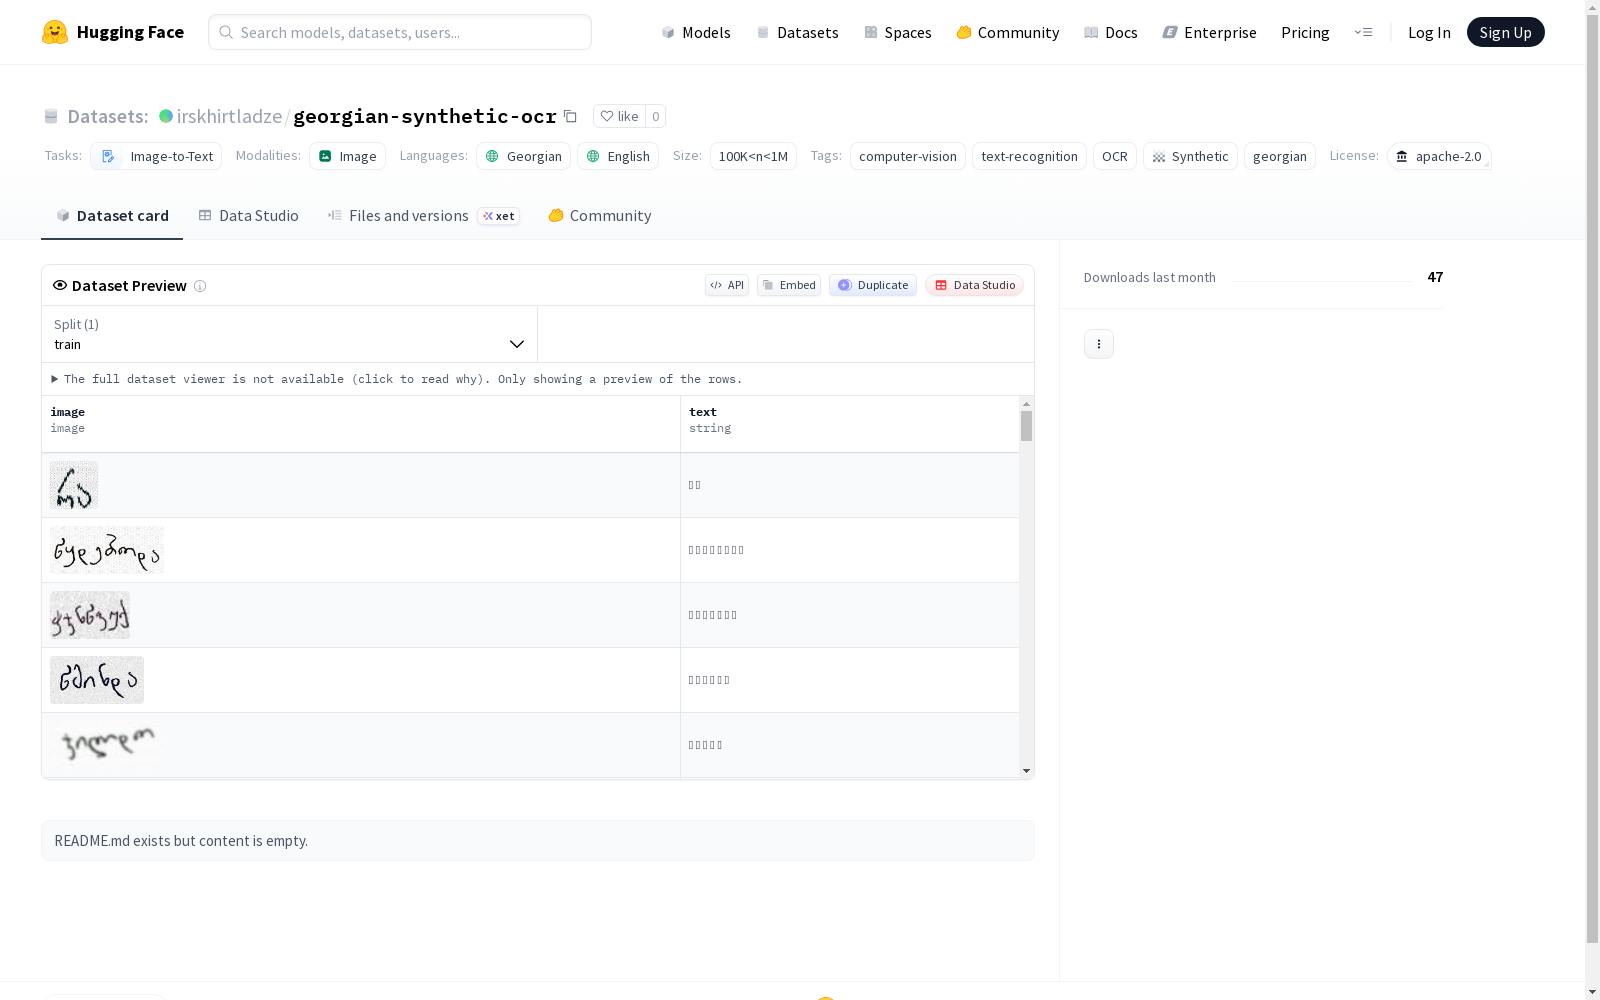Select the apache-2.0 license tag
The height and width of the screenshot is (1000, 1600).
pos(1439,156)
